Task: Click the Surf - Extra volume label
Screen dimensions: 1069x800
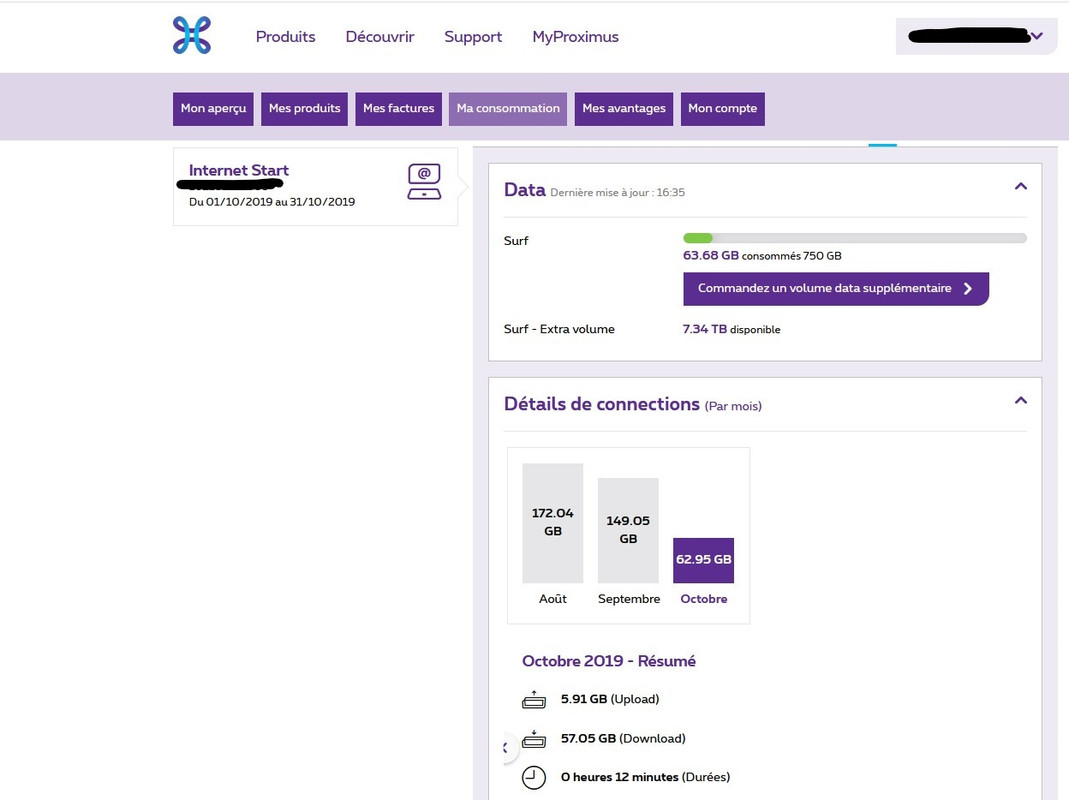Action: tap(559, 329)
